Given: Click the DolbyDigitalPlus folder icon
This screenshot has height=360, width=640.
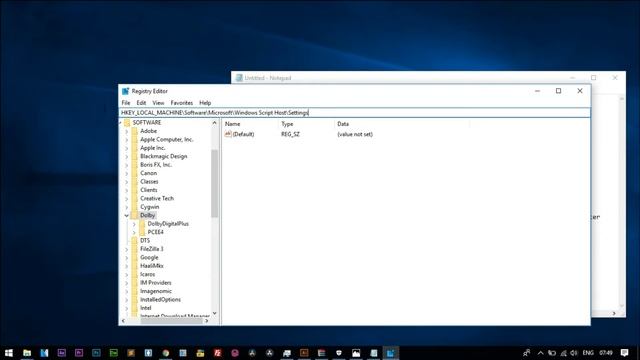Looking at the screenshot, I should [142, 224].
